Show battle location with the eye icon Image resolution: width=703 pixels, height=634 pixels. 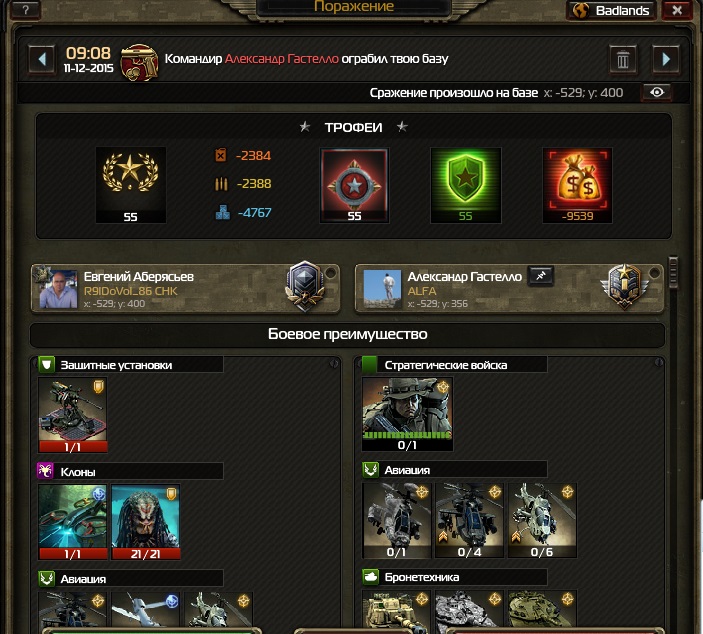(x=656, y=92)
